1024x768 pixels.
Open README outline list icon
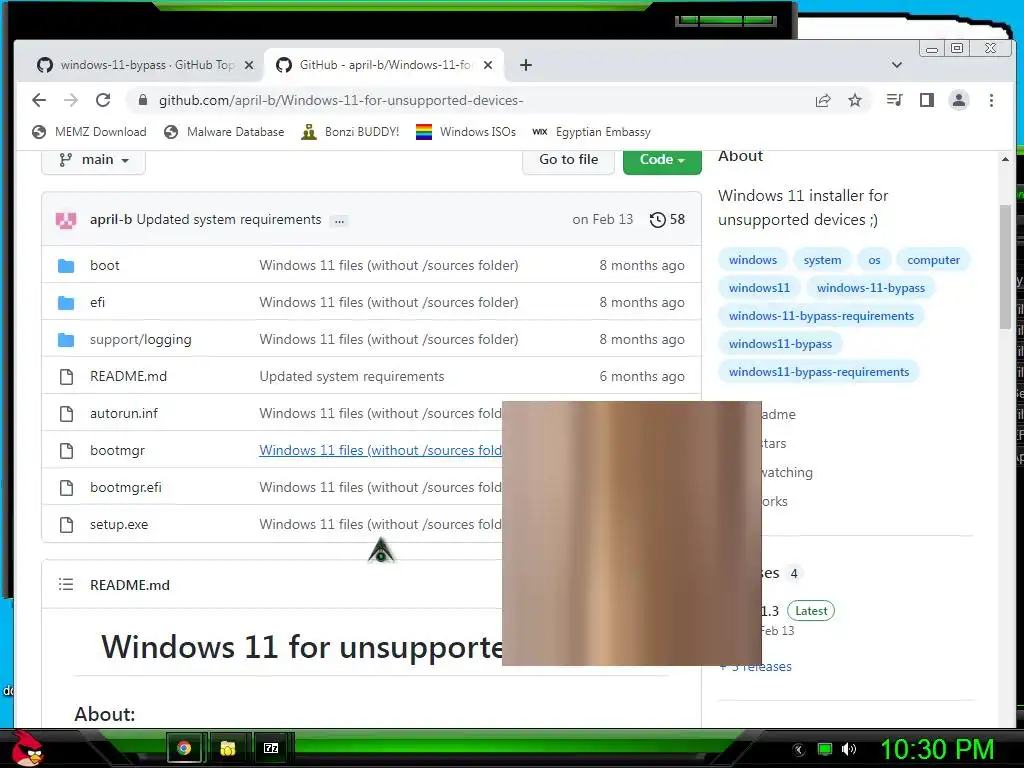[x=66, y=584]
